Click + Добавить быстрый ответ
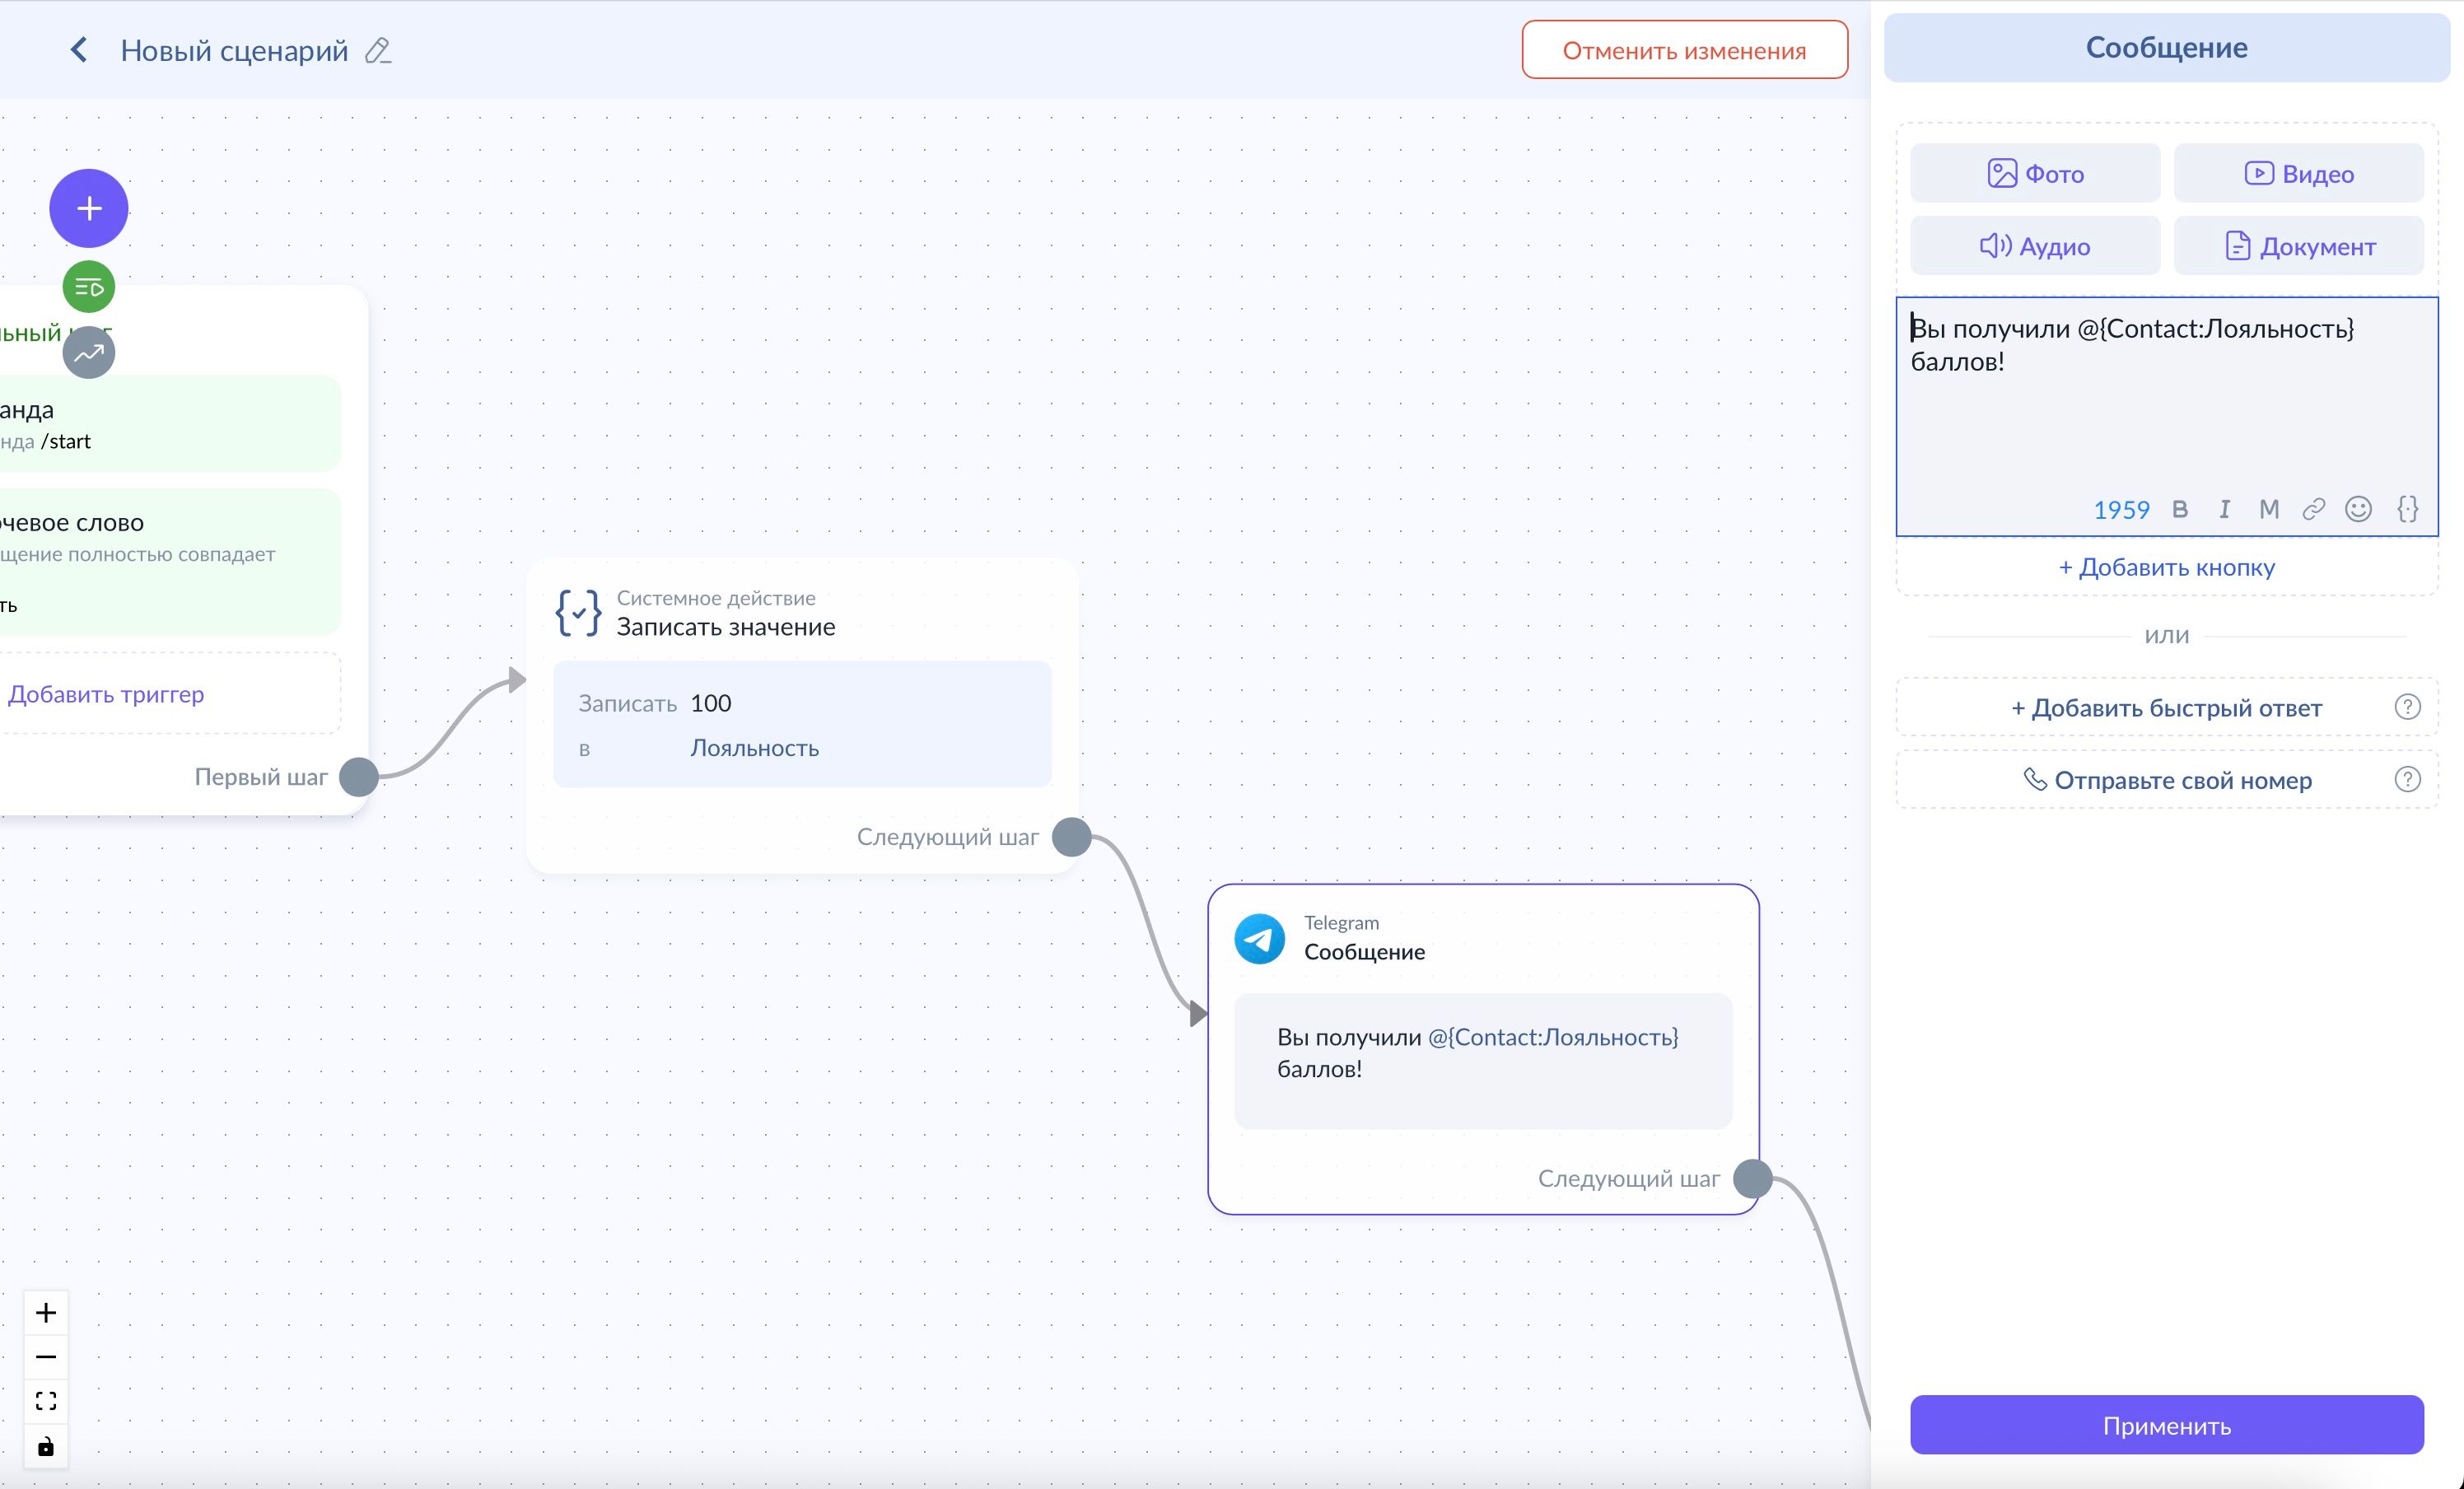2464x1489 pixels. coord(2165,708)
